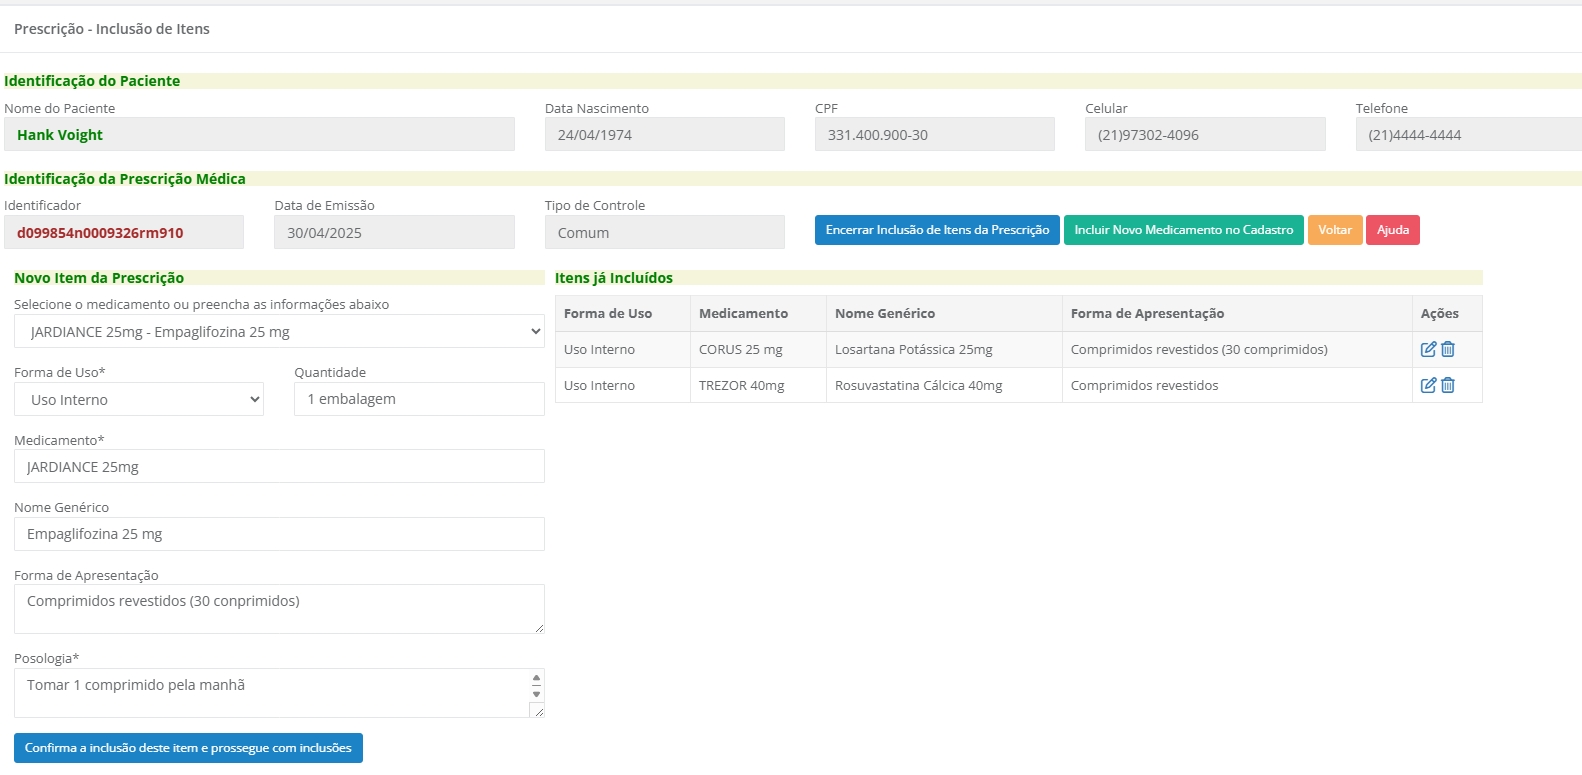The image size is (1582, 775).
Task: Edit the CORUS 25 mg prescription item
Action: pos(1428,349)
